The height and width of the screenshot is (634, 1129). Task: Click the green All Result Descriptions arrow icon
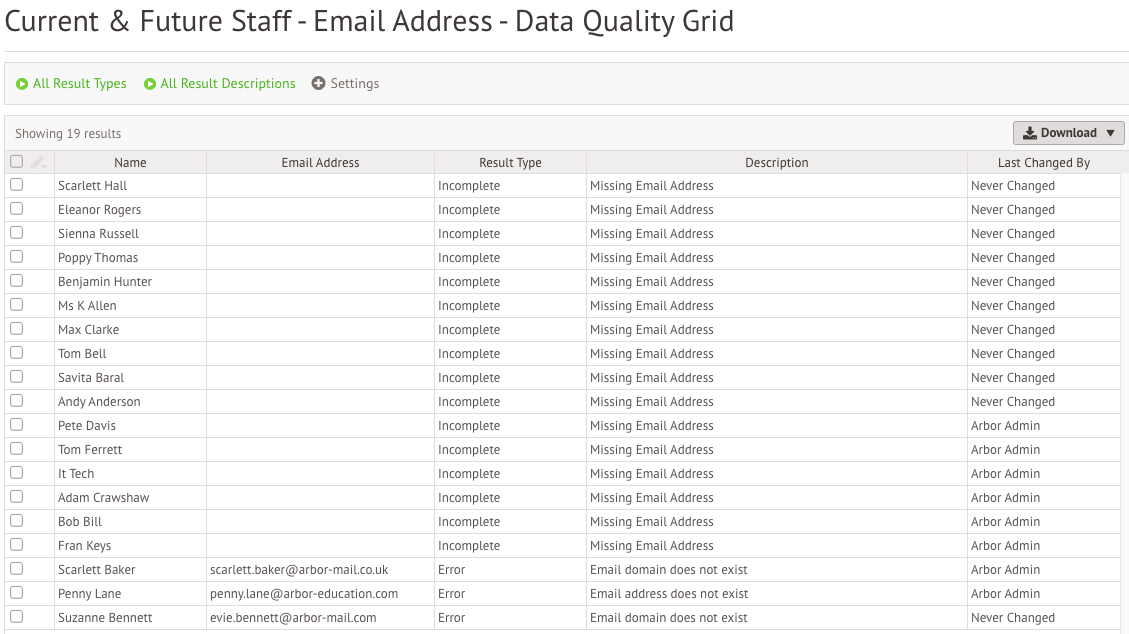[150, 84]
